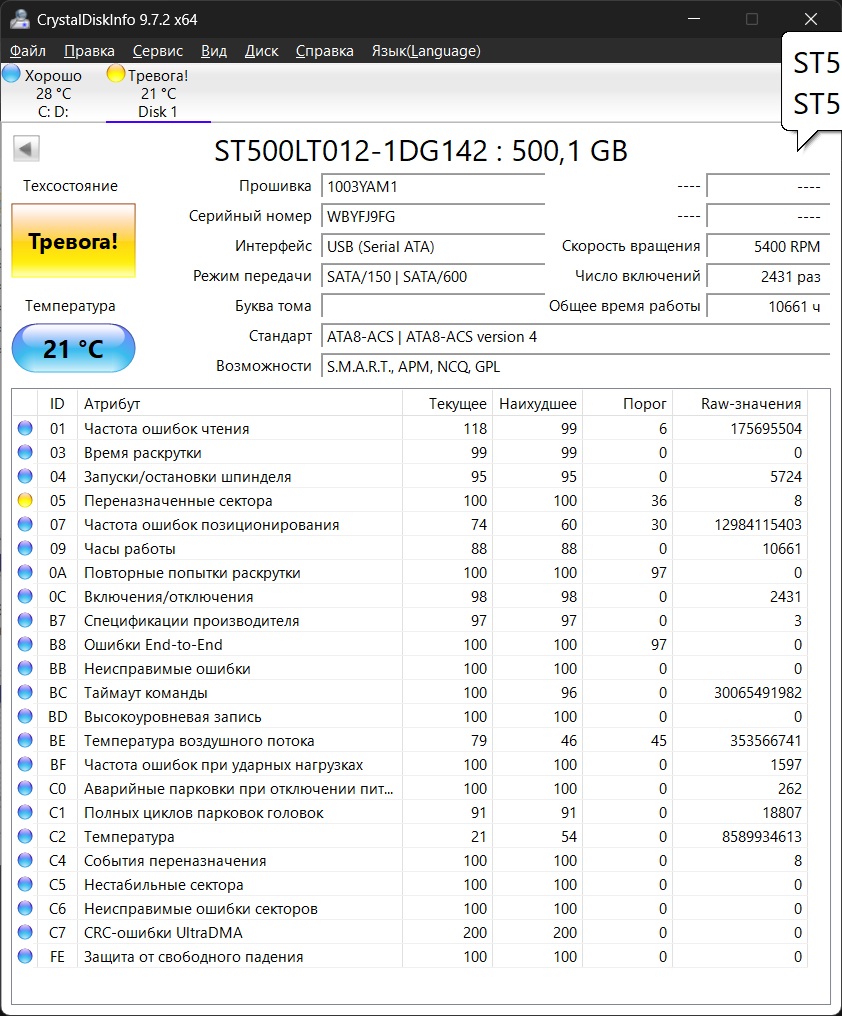Click the status icon for Спецификации производителя
This screenshot has height=1016, width=842.
pos(25,620)
